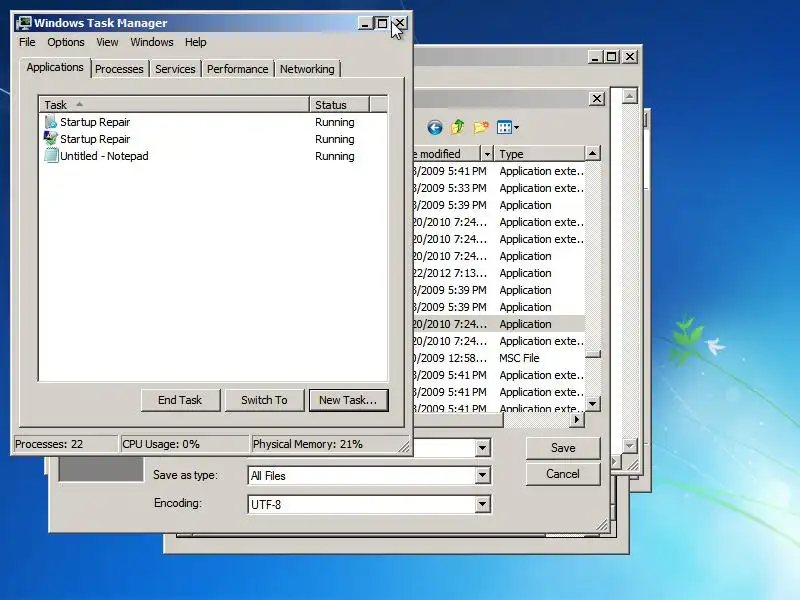Expand the Encoding UTF-8 dropdown
Image resolution: width=800 pixels, height=600 pixels.
[x=482, y=505]
